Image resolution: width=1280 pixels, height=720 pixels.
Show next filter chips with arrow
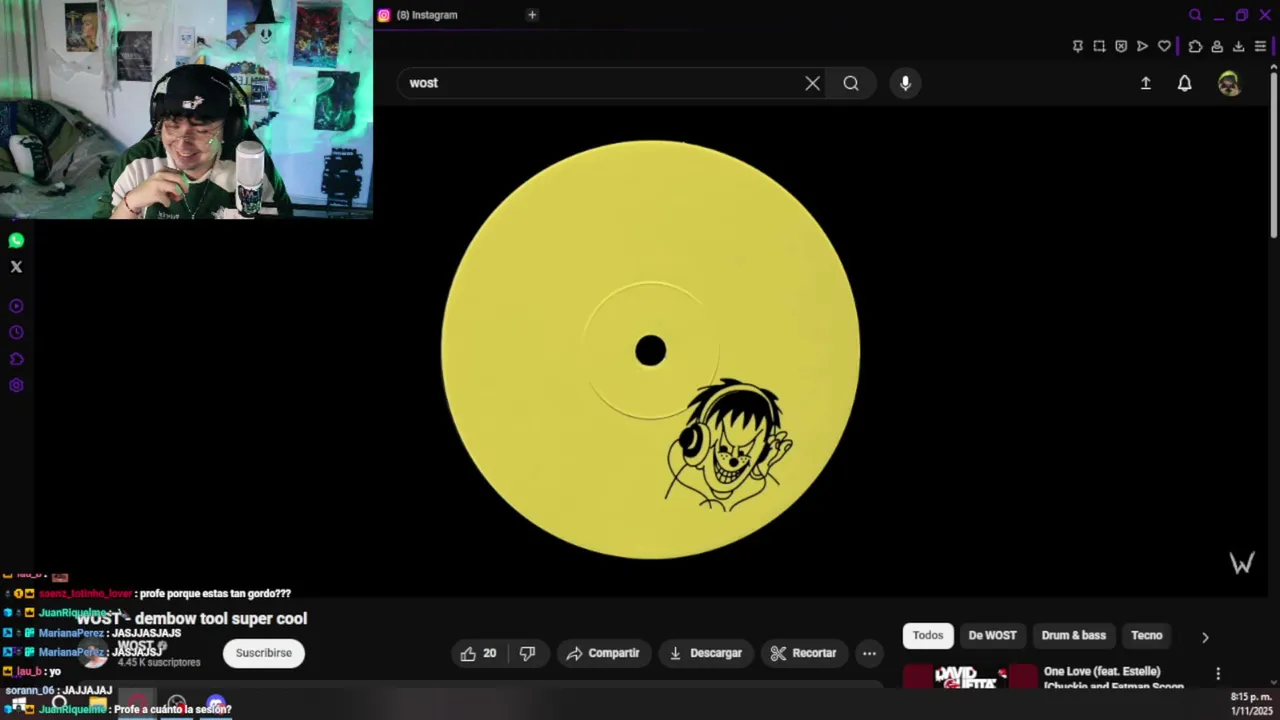(x=1205, y=637)
